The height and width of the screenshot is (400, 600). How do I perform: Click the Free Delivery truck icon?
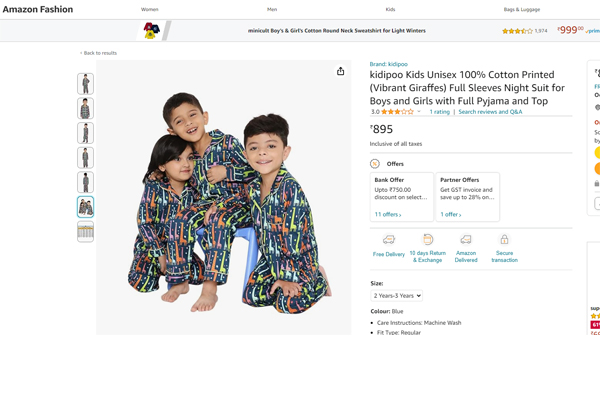(389, 240)
